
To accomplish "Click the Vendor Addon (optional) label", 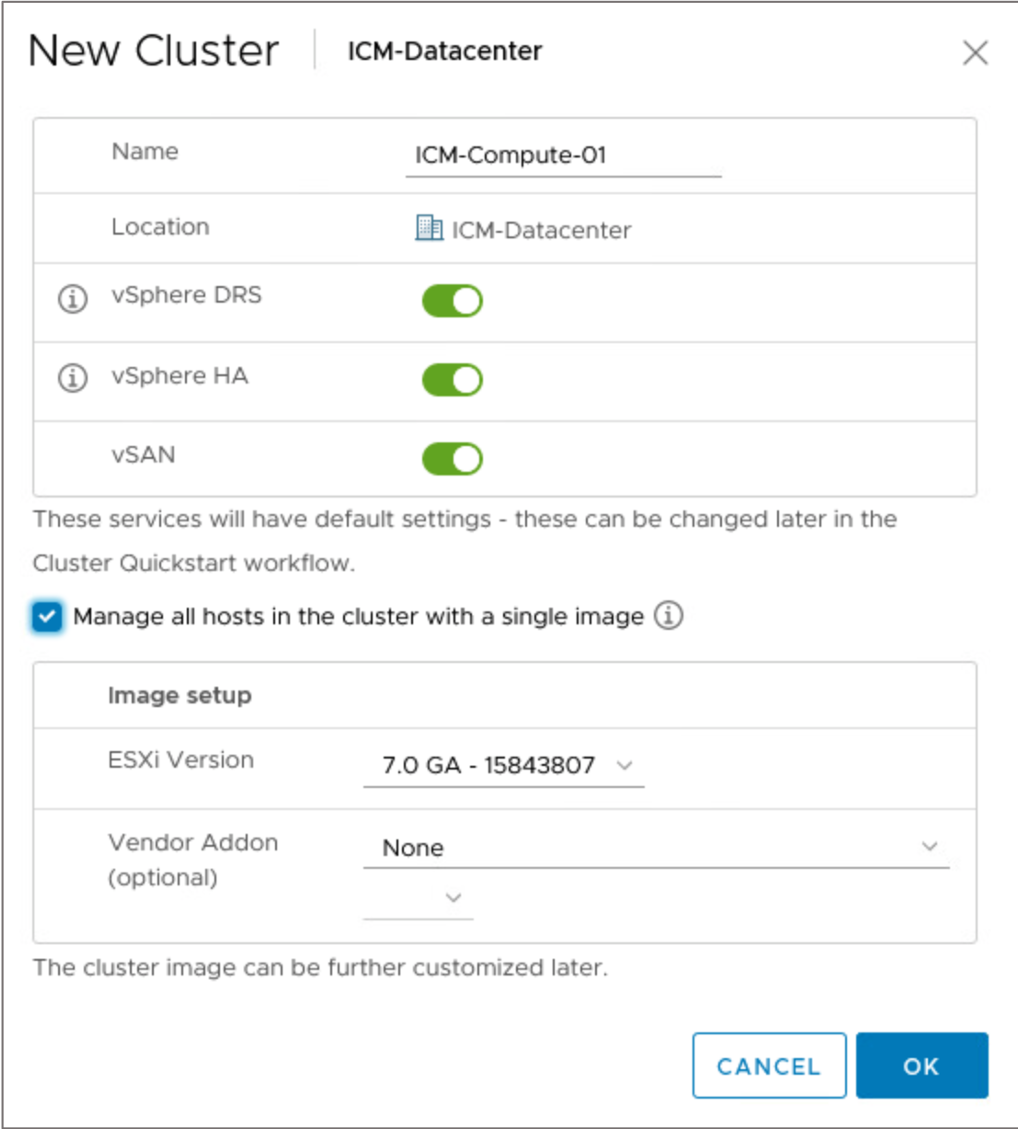I will (x=193, y=860).
